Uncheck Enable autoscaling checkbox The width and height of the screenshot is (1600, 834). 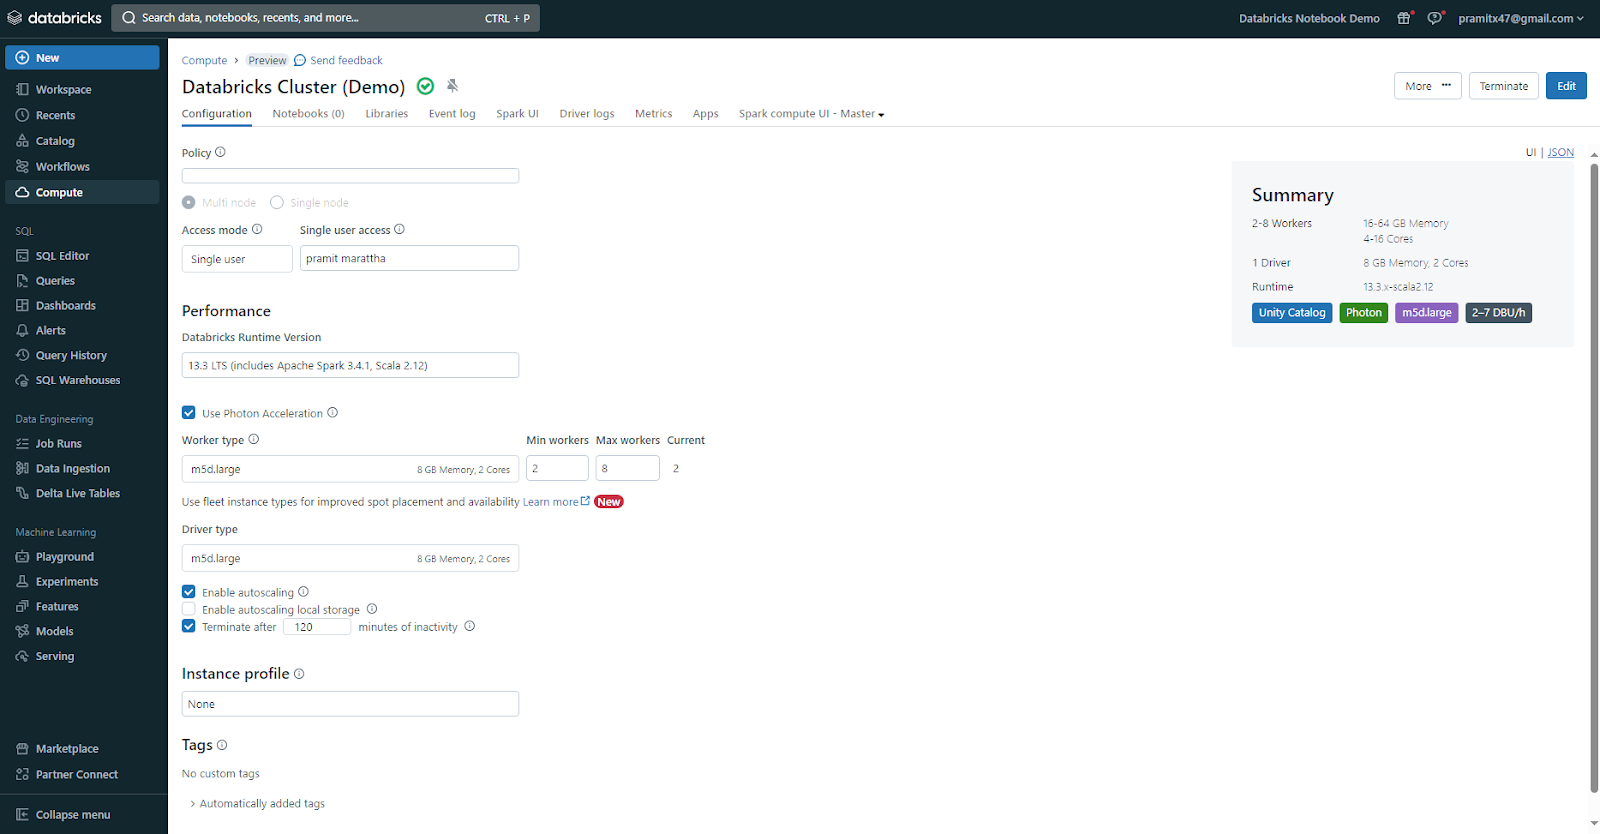(x=189, y=592)
